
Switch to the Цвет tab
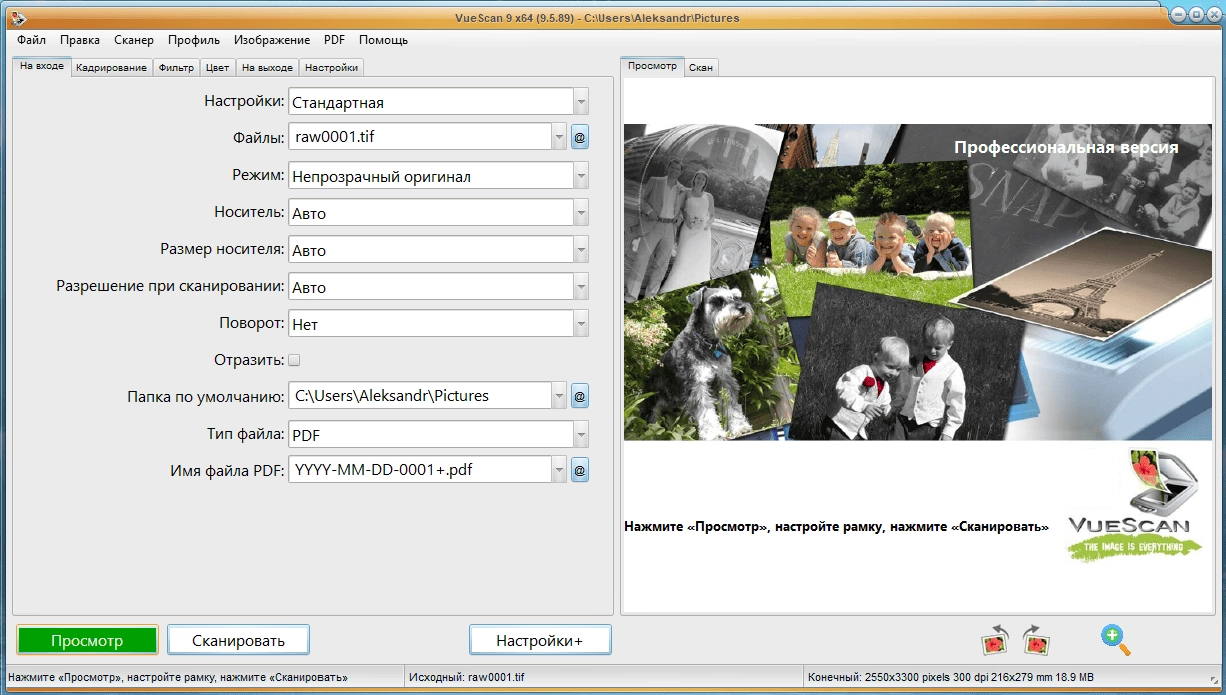[218, 67]
